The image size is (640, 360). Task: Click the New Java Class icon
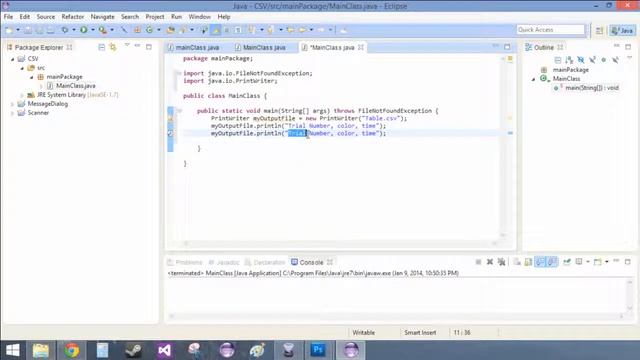coord(149,30)
